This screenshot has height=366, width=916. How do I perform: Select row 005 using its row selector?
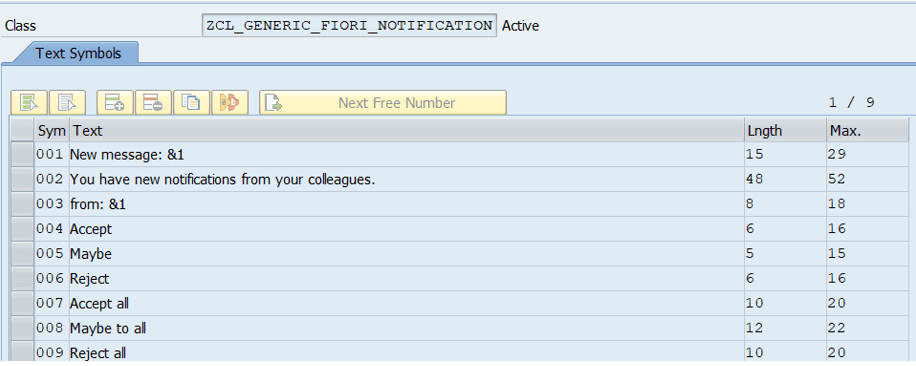tap(22, 254)
